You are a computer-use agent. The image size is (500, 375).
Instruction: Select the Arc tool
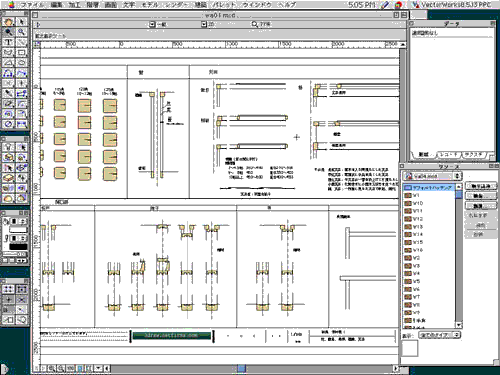[8, 63]
